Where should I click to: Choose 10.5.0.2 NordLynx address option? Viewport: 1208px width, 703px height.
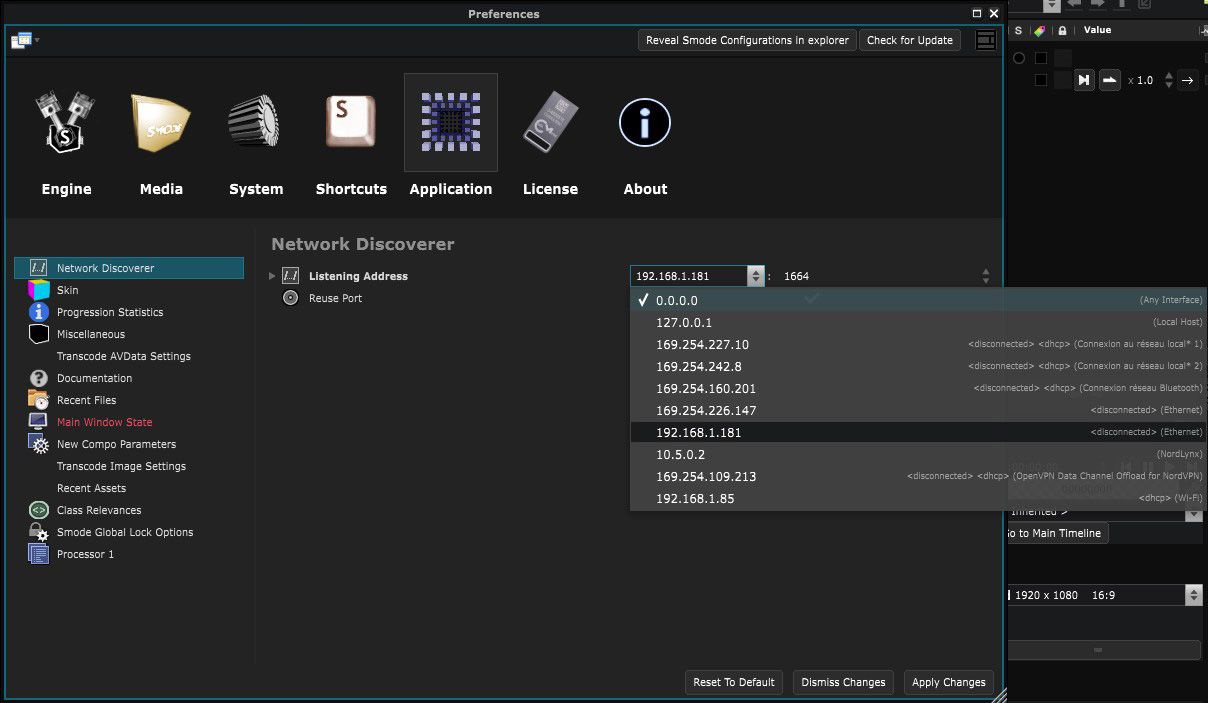919,454
